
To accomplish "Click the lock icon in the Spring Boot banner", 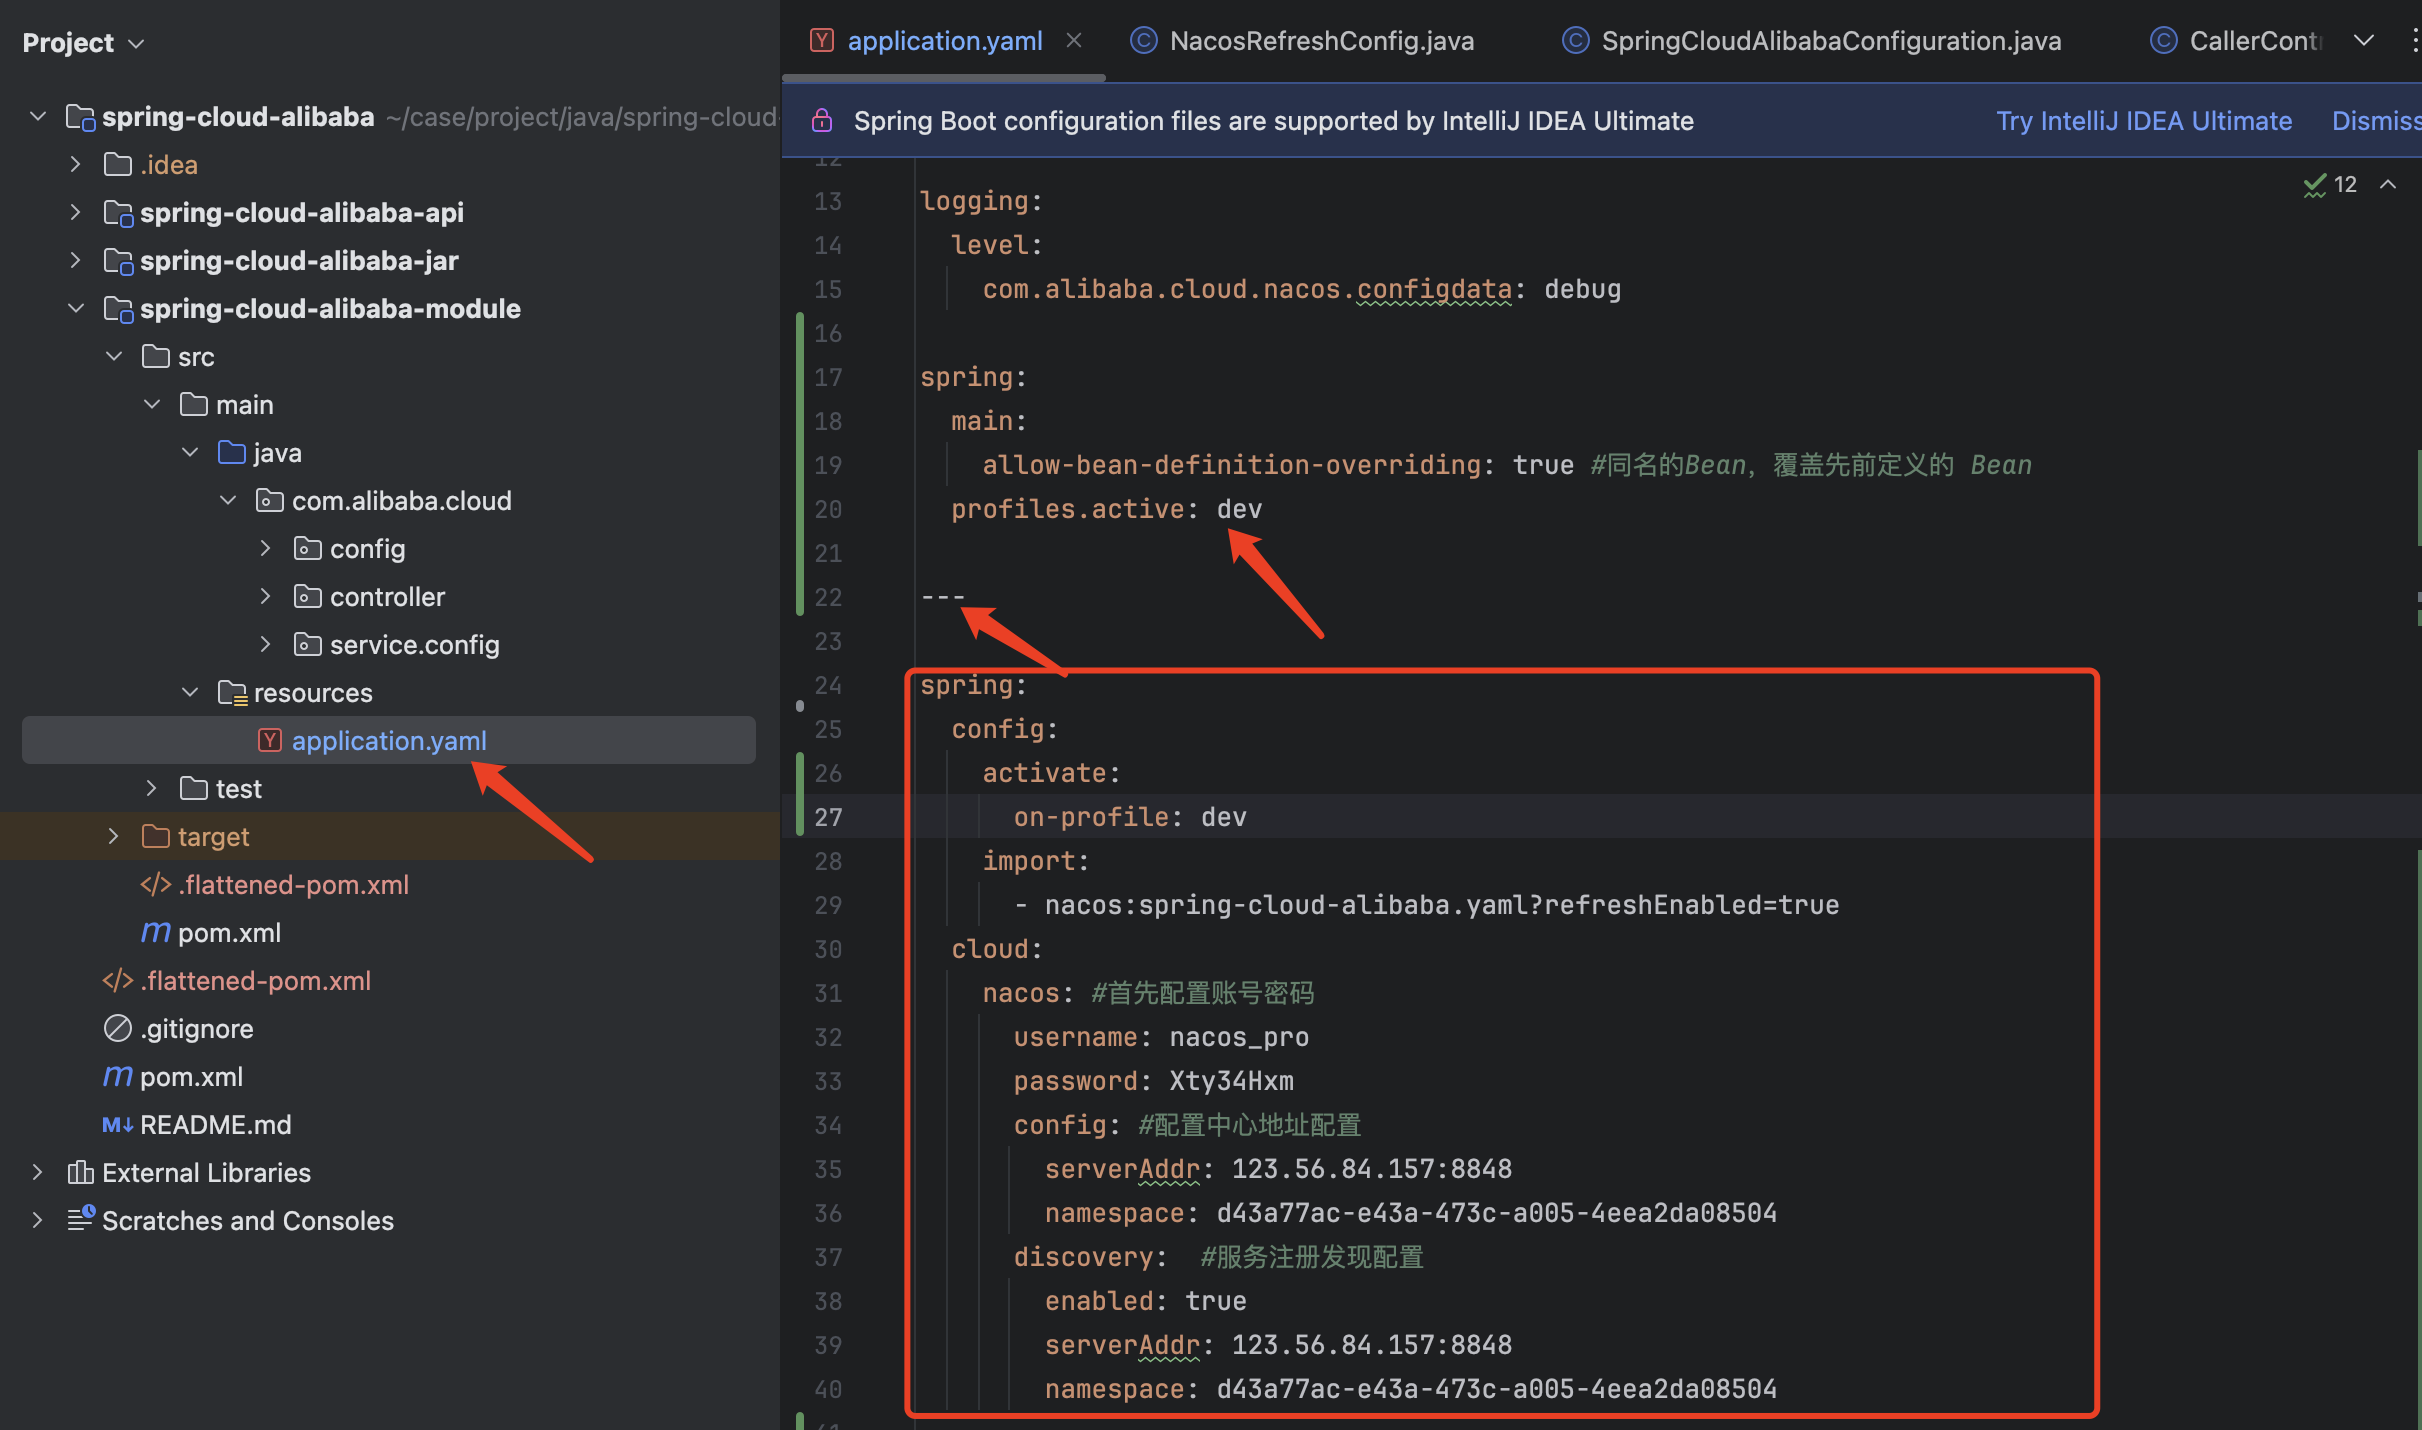I will click(822, 120).
